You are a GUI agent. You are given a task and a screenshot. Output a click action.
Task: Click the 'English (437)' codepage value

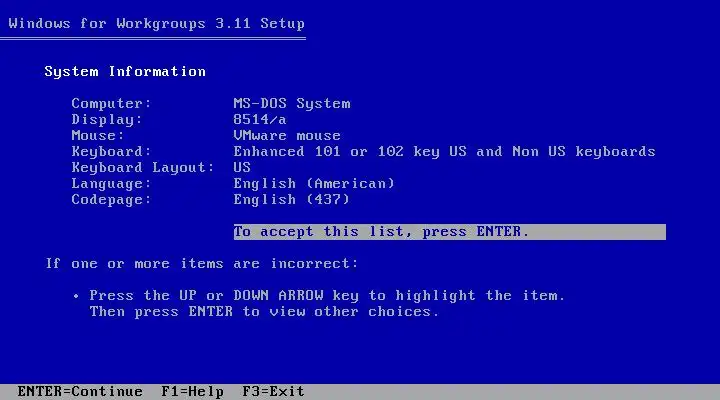pos(292,200)
